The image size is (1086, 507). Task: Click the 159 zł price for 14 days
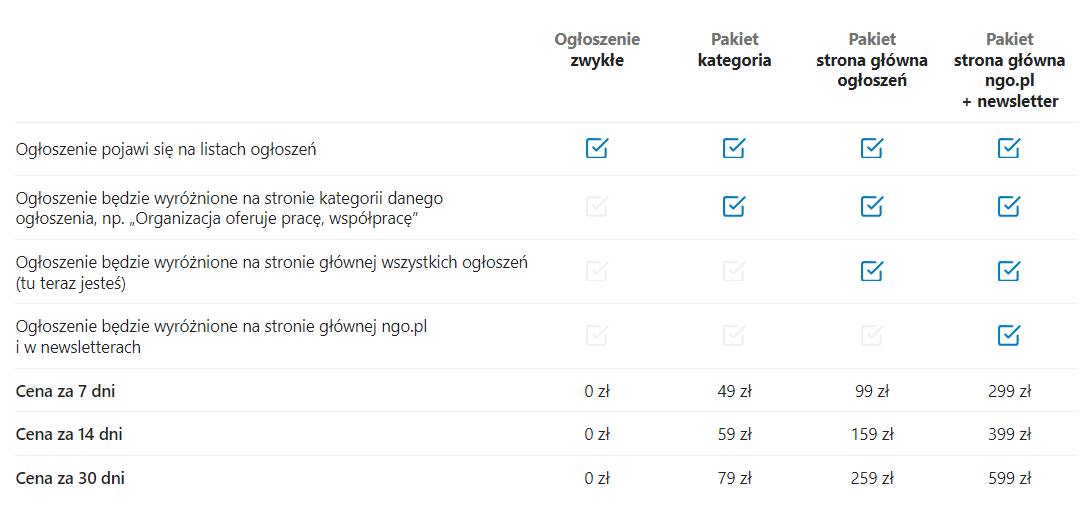pyautogui.click(x=872, y=435)
